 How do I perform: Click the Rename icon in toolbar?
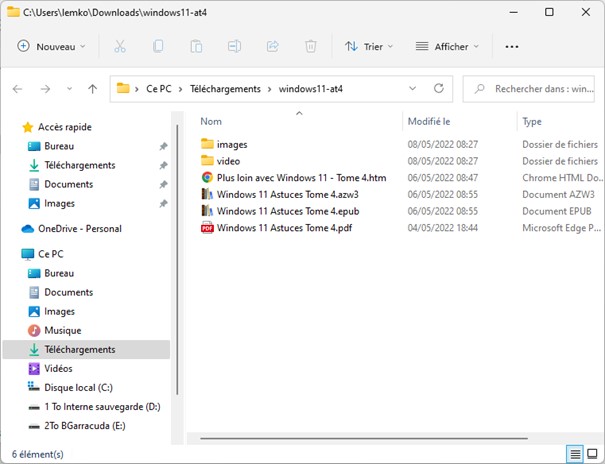pos(234,46)
